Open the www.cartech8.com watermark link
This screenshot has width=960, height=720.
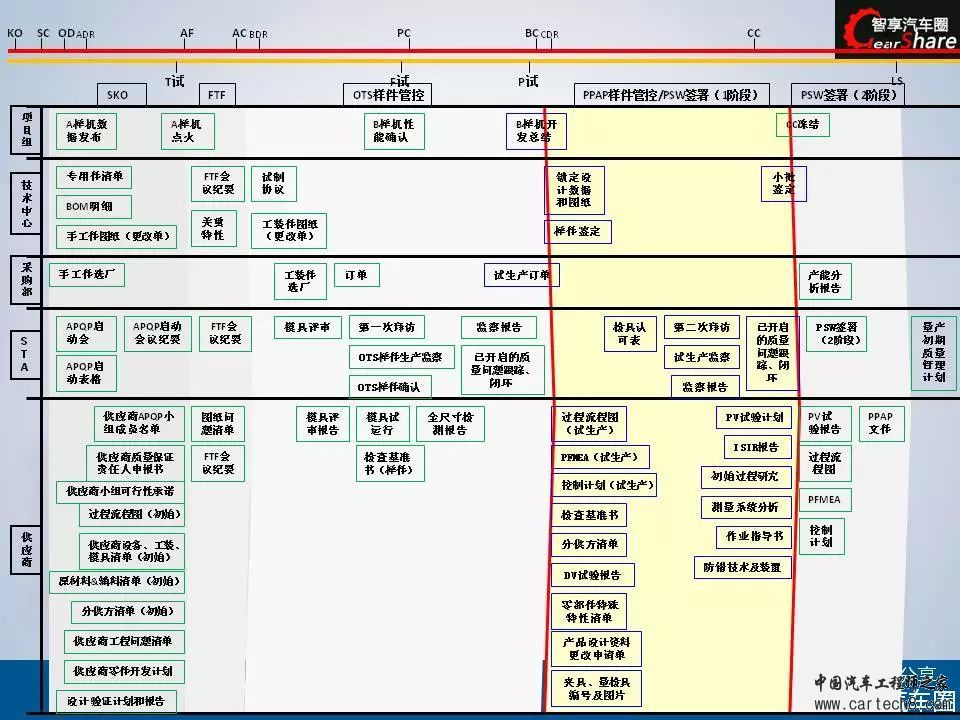point(872,704)
